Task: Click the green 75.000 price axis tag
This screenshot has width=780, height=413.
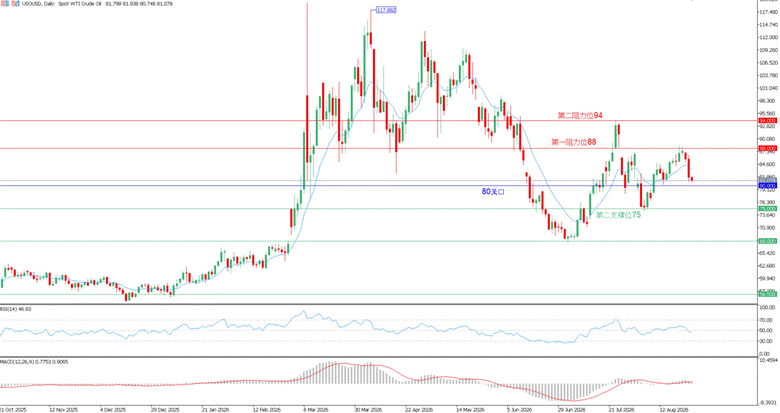Action: pos(768,209)
